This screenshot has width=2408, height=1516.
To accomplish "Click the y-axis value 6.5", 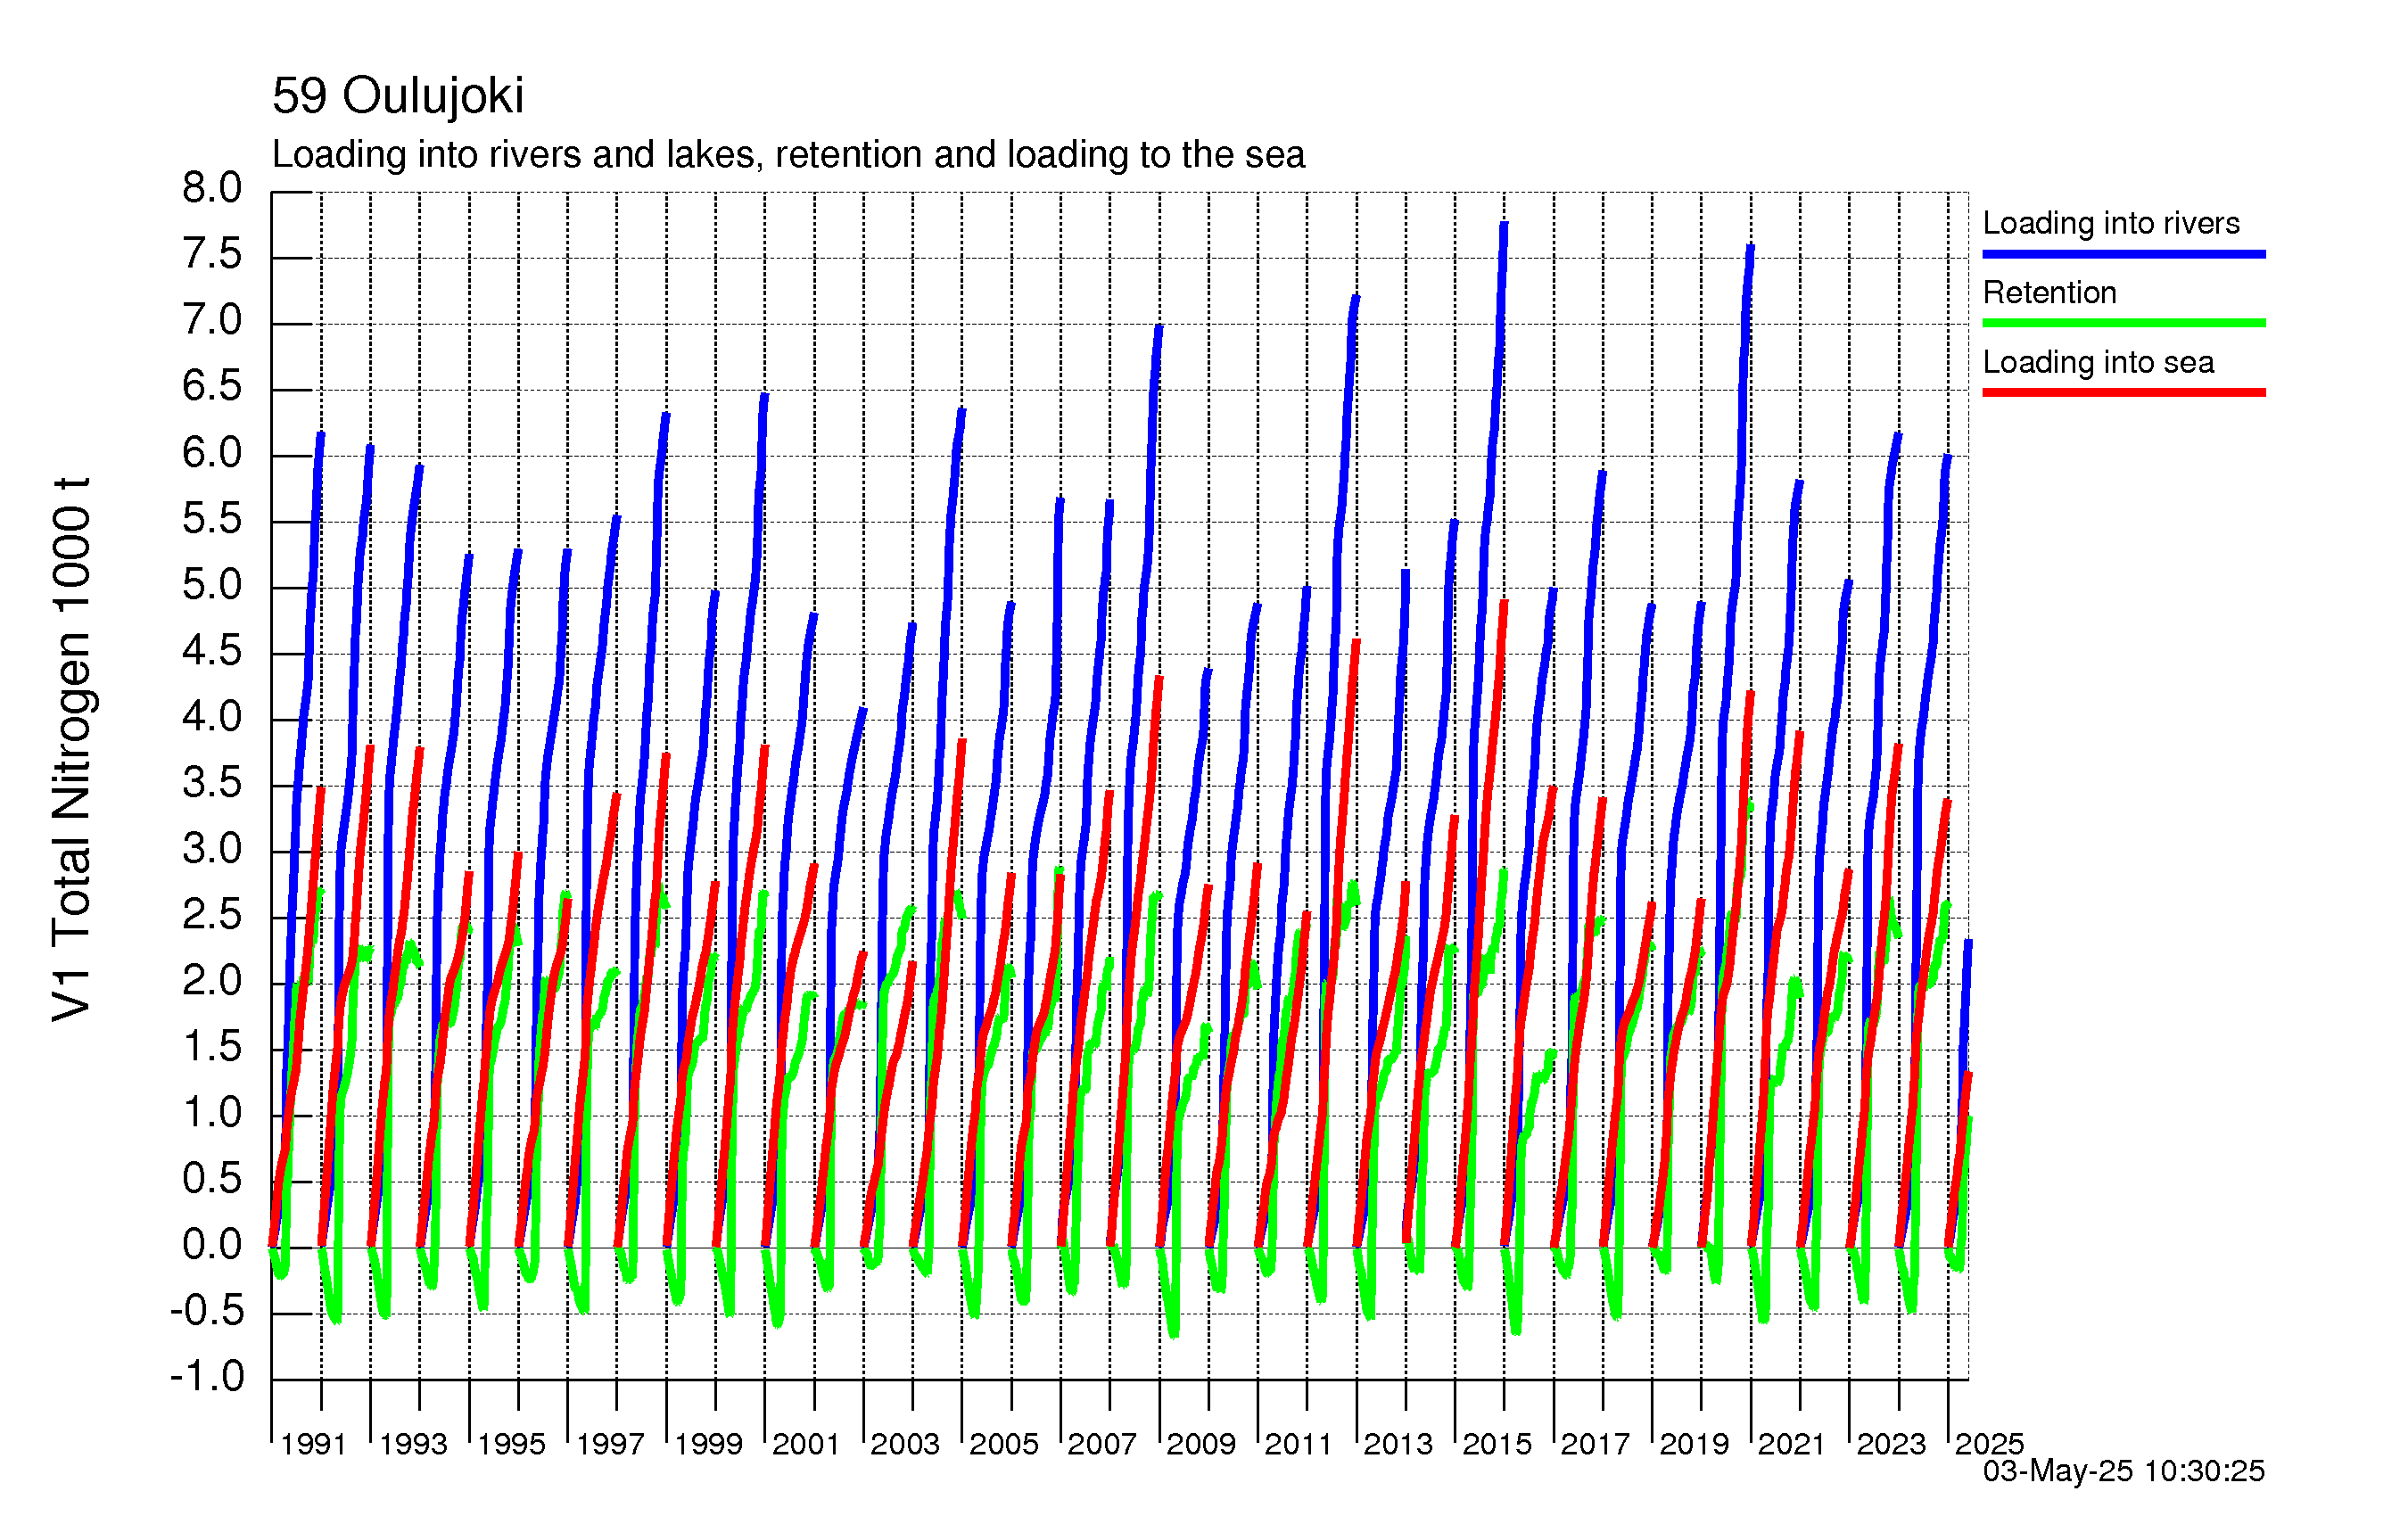I will pyautogui.click(x=212, y=386).
